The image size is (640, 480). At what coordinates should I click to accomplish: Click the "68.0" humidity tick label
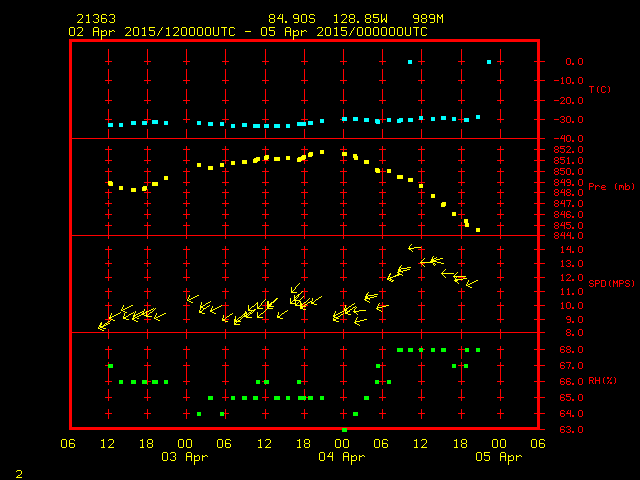tap(571, 350)
